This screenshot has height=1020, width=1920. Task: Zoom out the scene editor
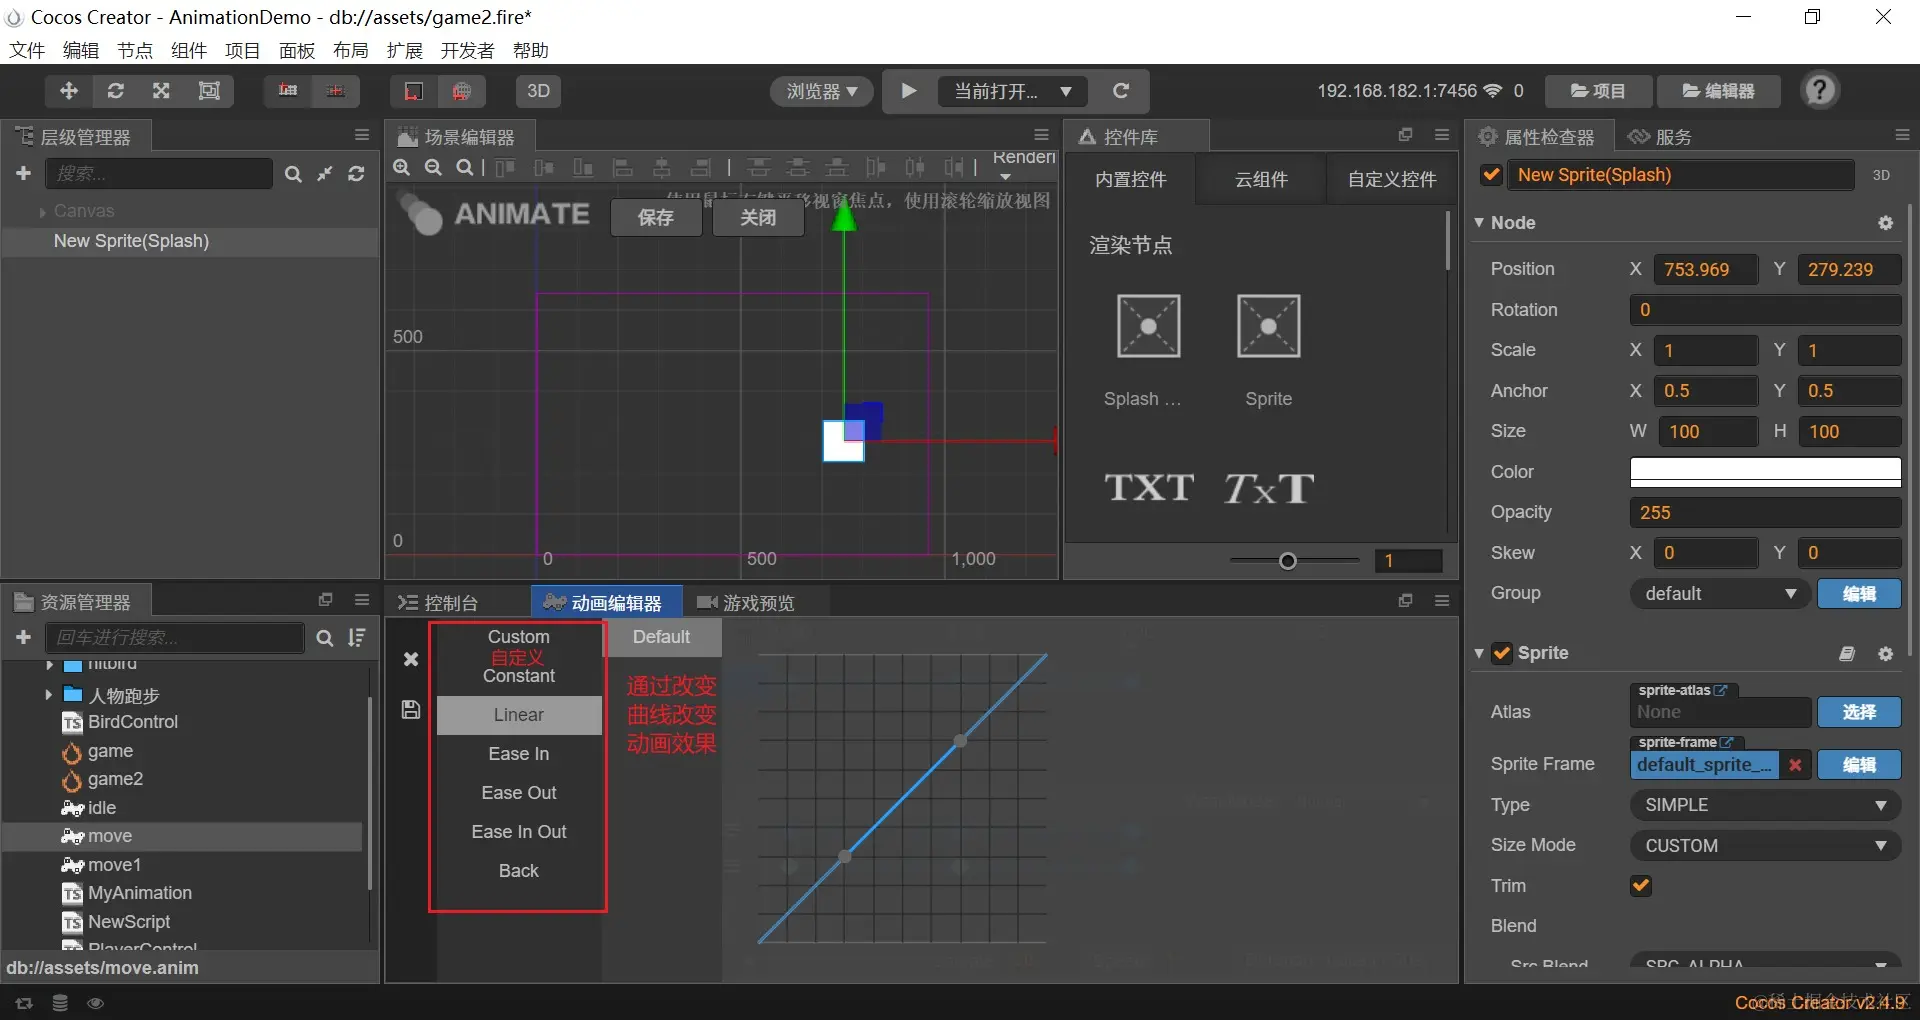click(433, 167)
